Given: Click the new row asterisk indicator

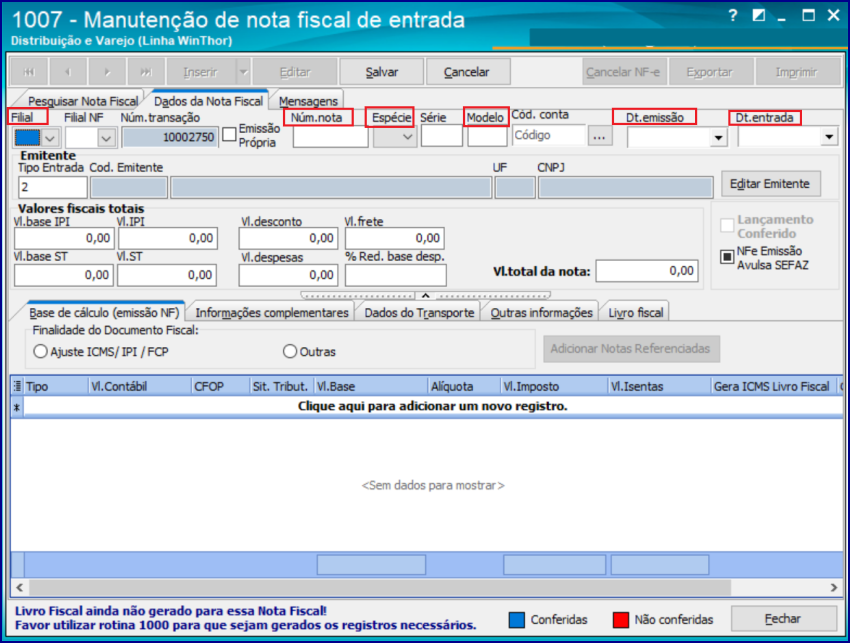Looking at the screenshot, I should [17, 407].
